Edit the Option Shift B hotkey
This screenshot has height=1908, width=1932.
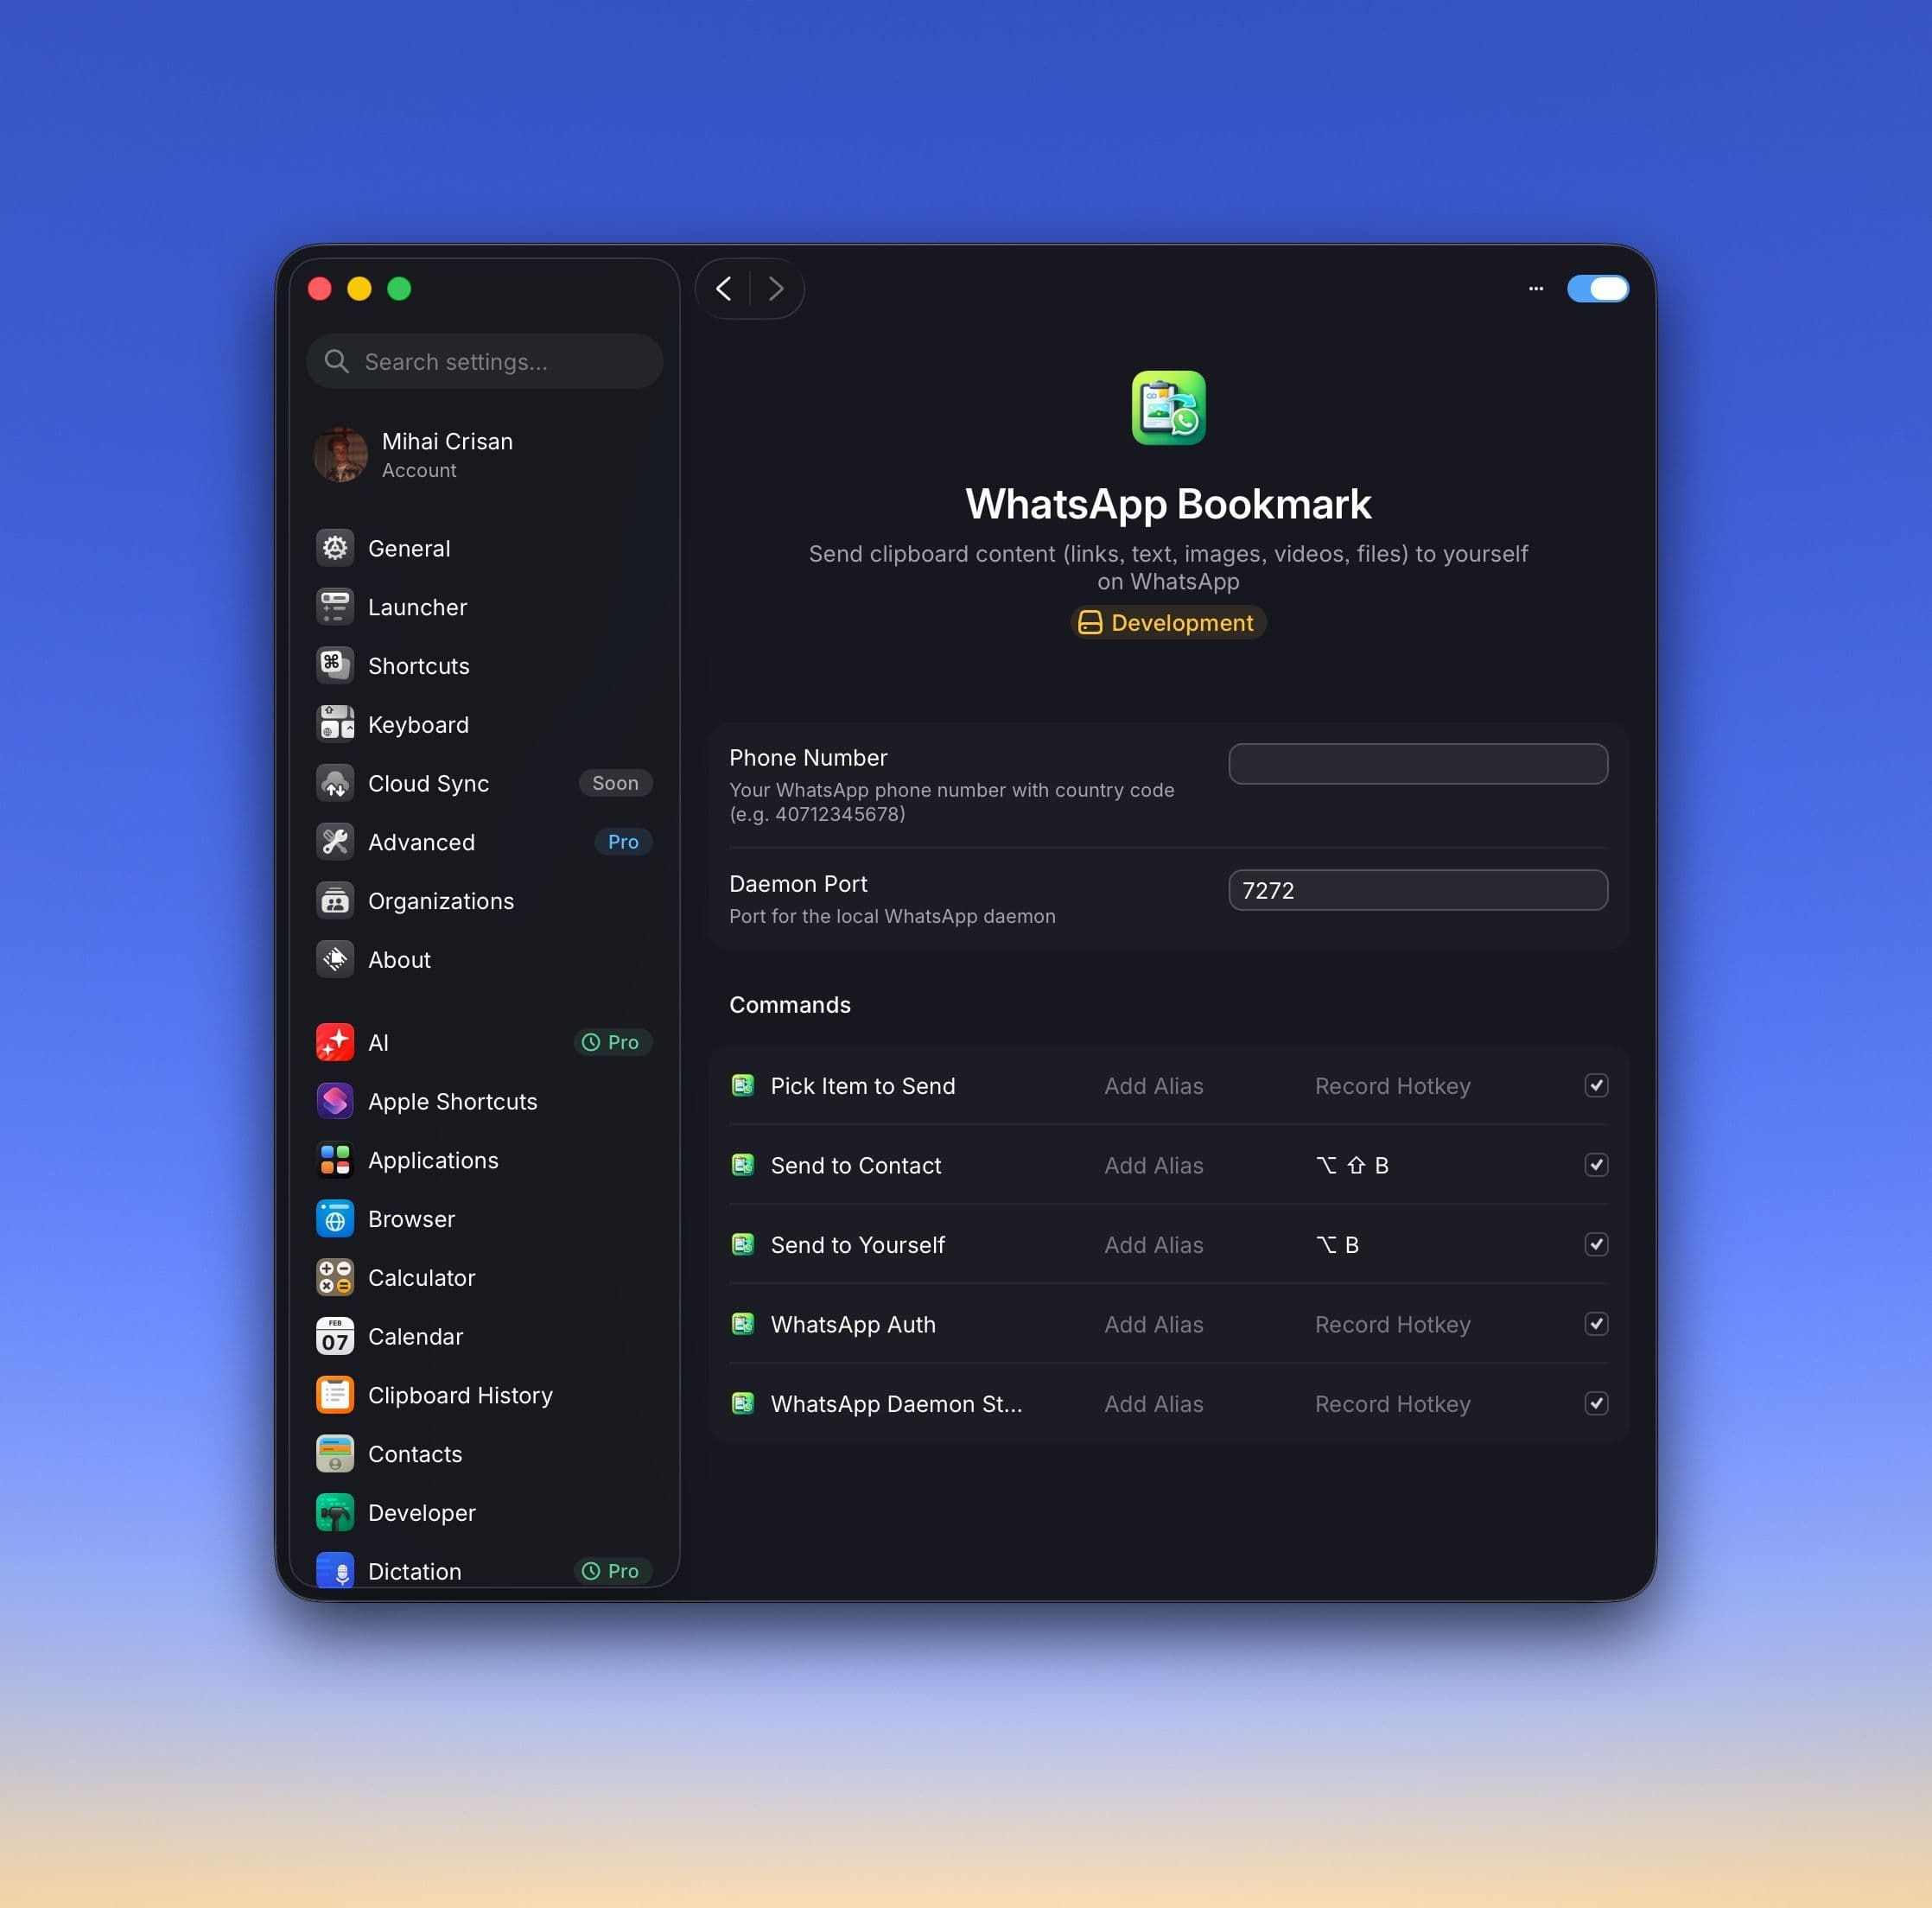click(x=1352, y=1165)
